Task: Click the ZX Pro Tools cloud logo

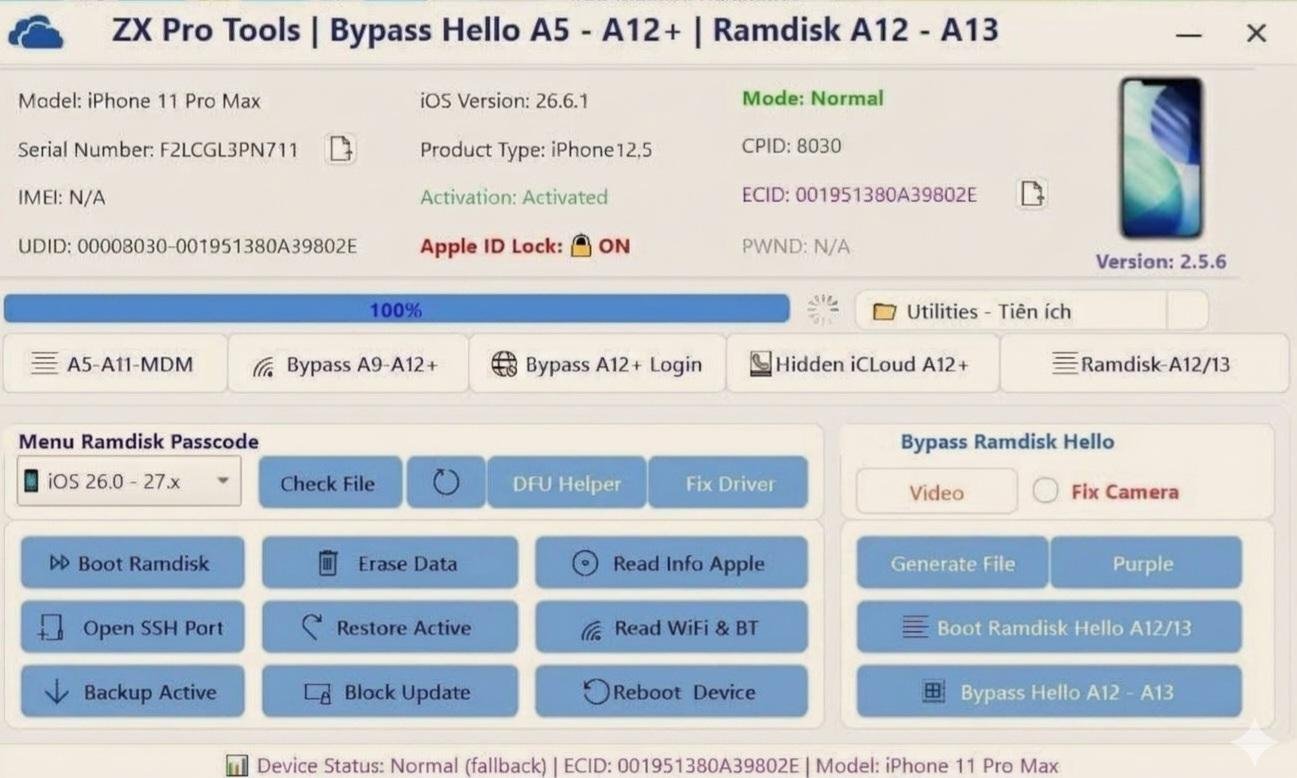Action: pos(35,31)
